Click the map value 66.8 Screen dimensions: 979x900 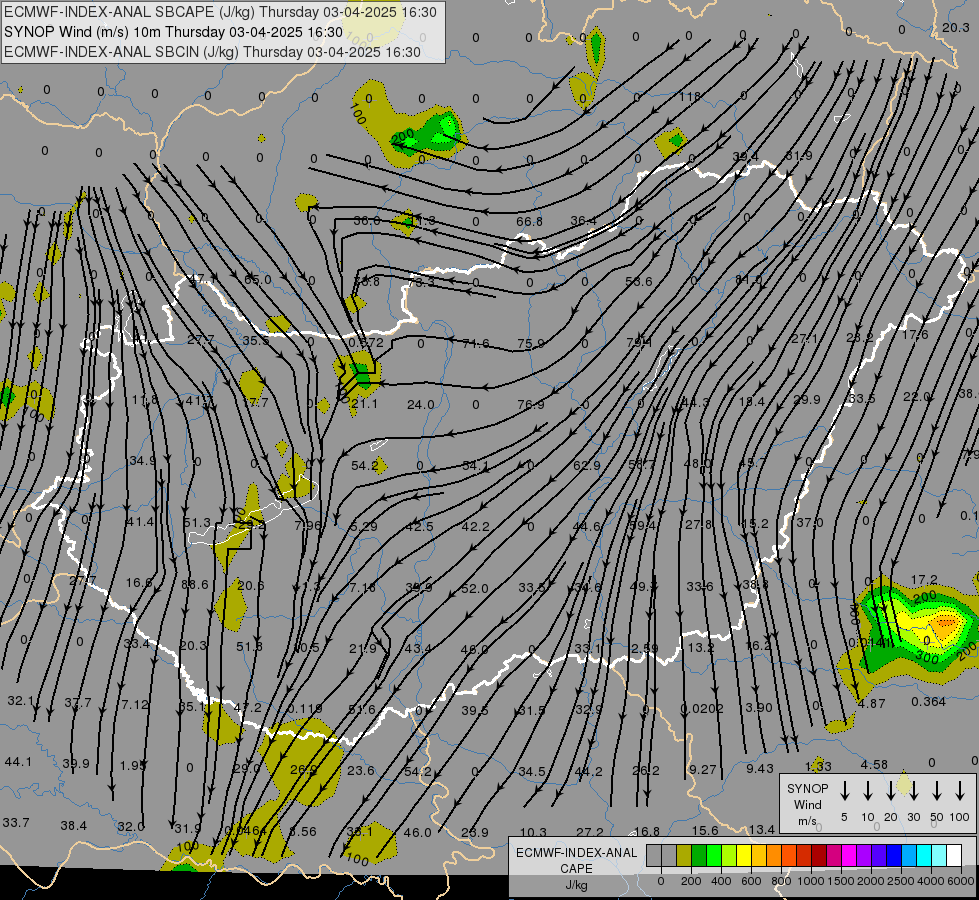point(529,222)
